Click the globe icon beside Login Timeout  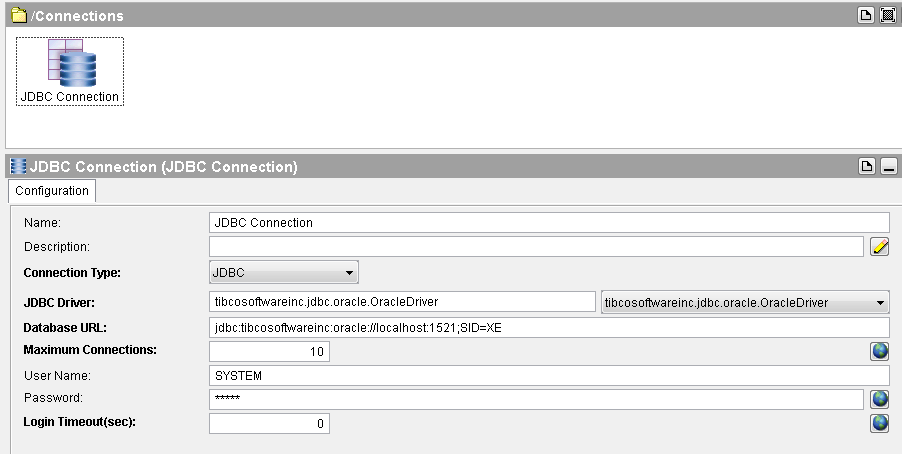(880, 423)
